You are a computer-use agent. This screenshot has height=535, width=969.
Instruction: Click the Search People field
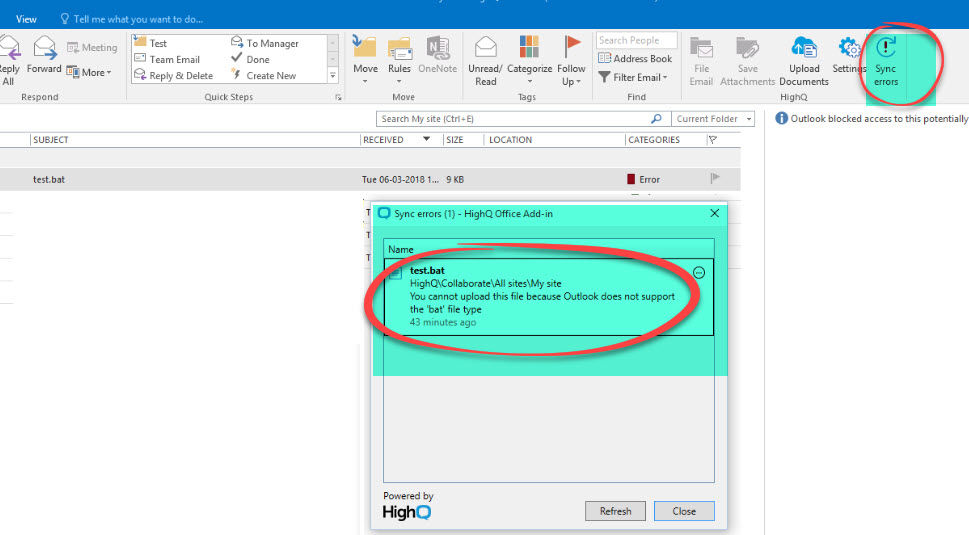click(637, 40)
